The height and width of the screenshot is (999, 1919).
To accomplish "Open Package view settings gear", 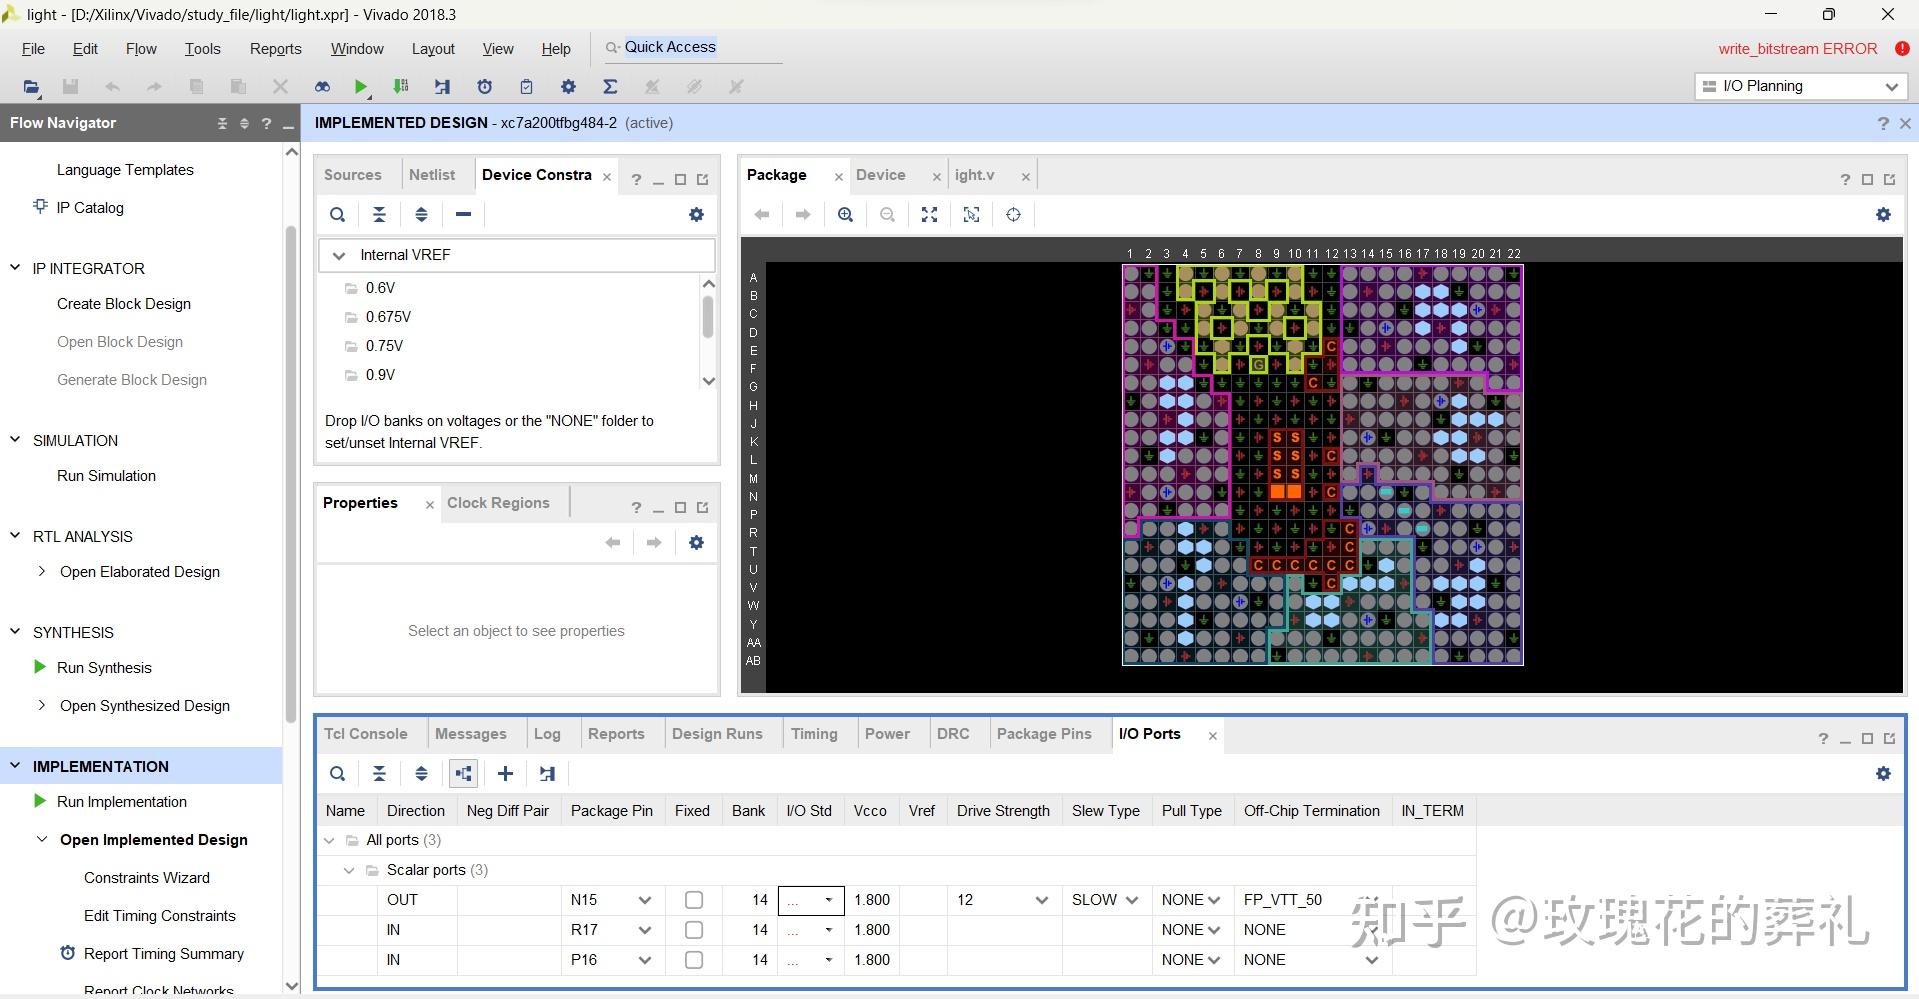I will (x=1883, y=215).
